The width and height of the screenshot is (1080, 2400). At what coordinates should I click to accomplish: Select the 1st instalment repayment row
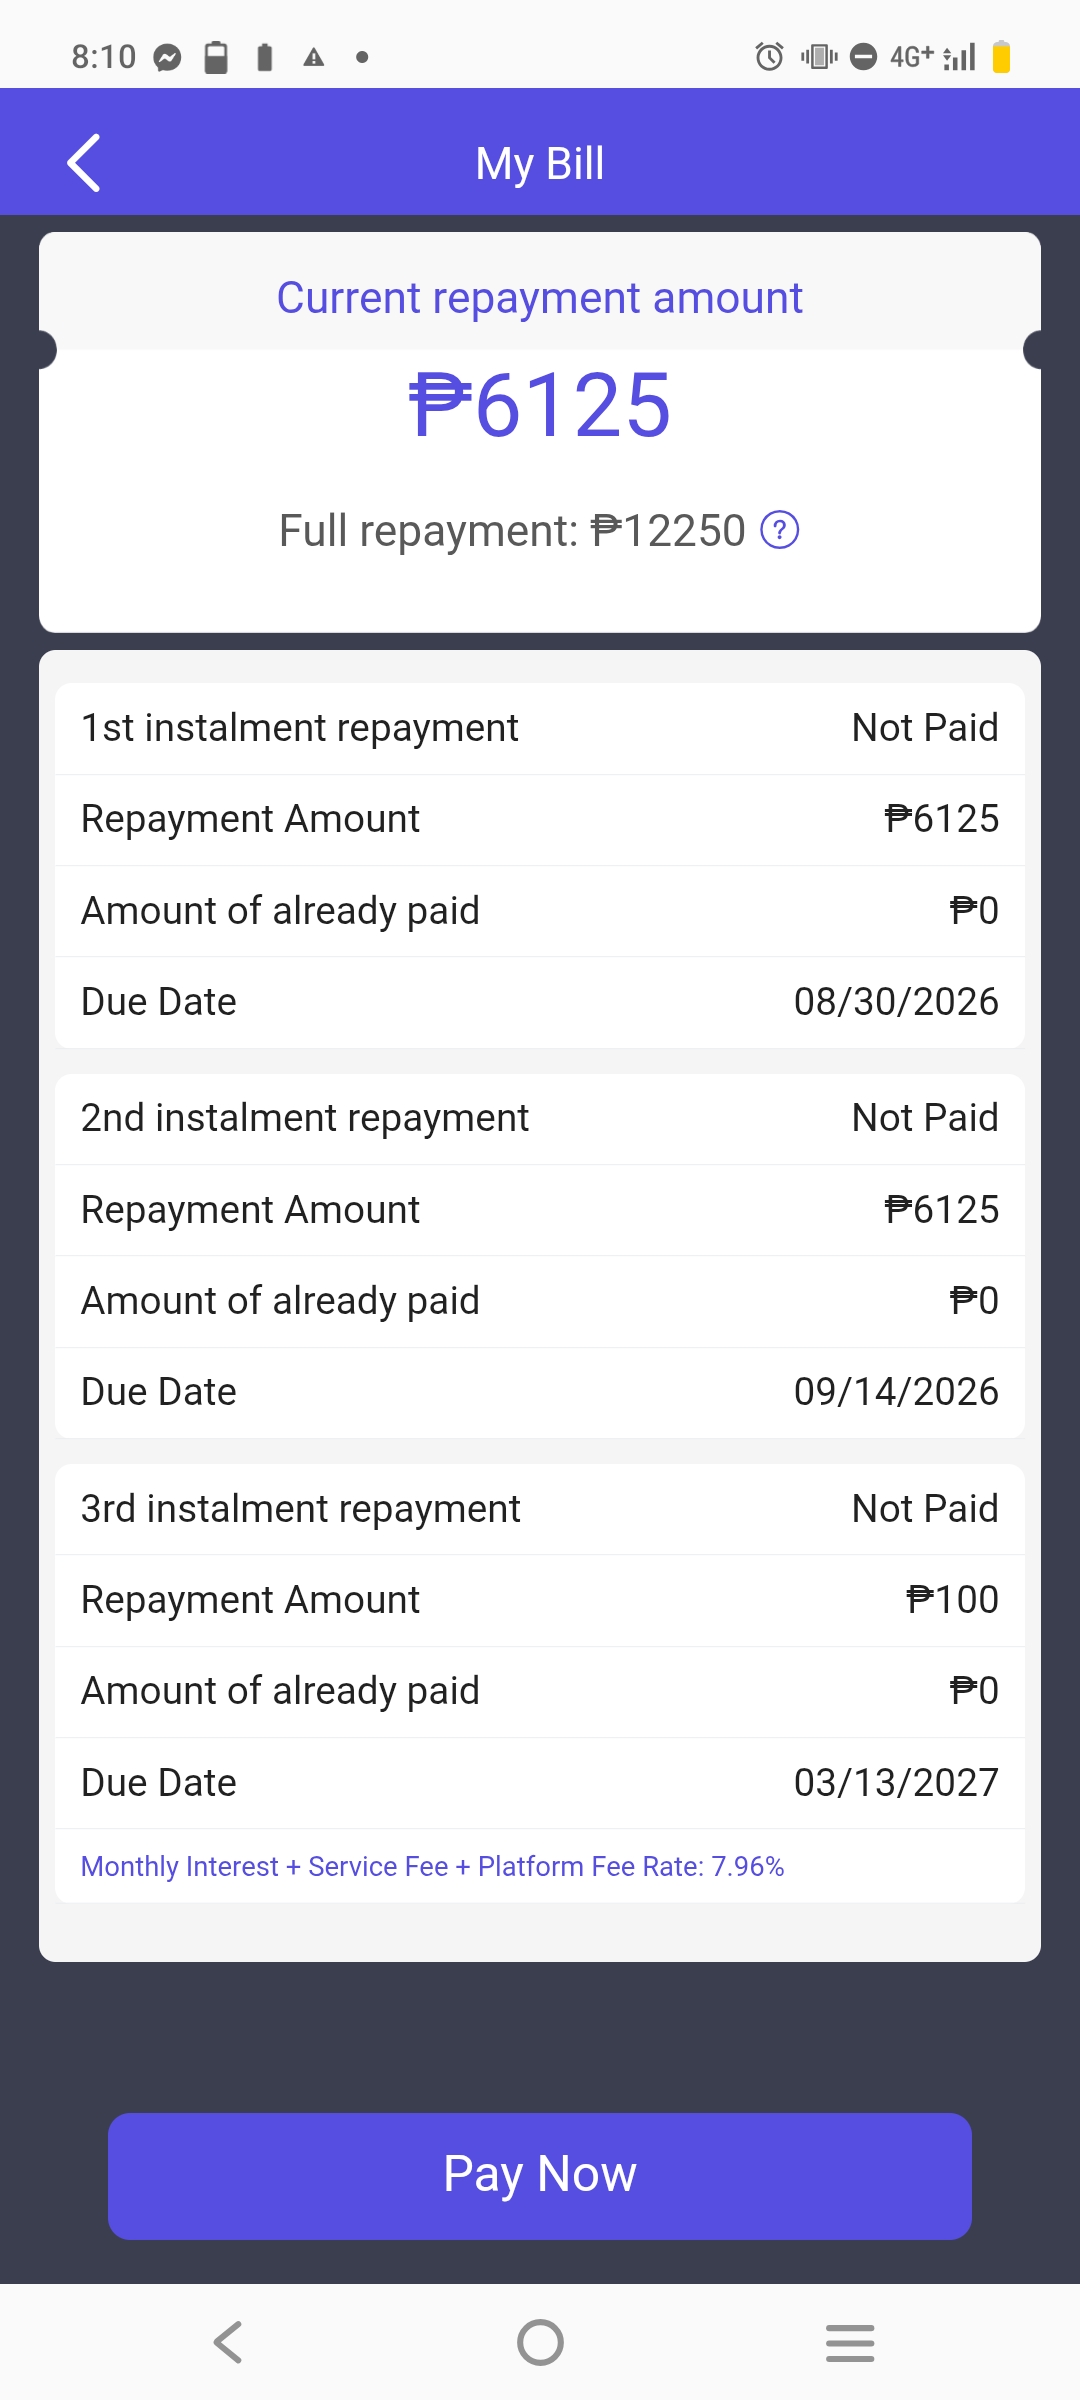(540, 728)
